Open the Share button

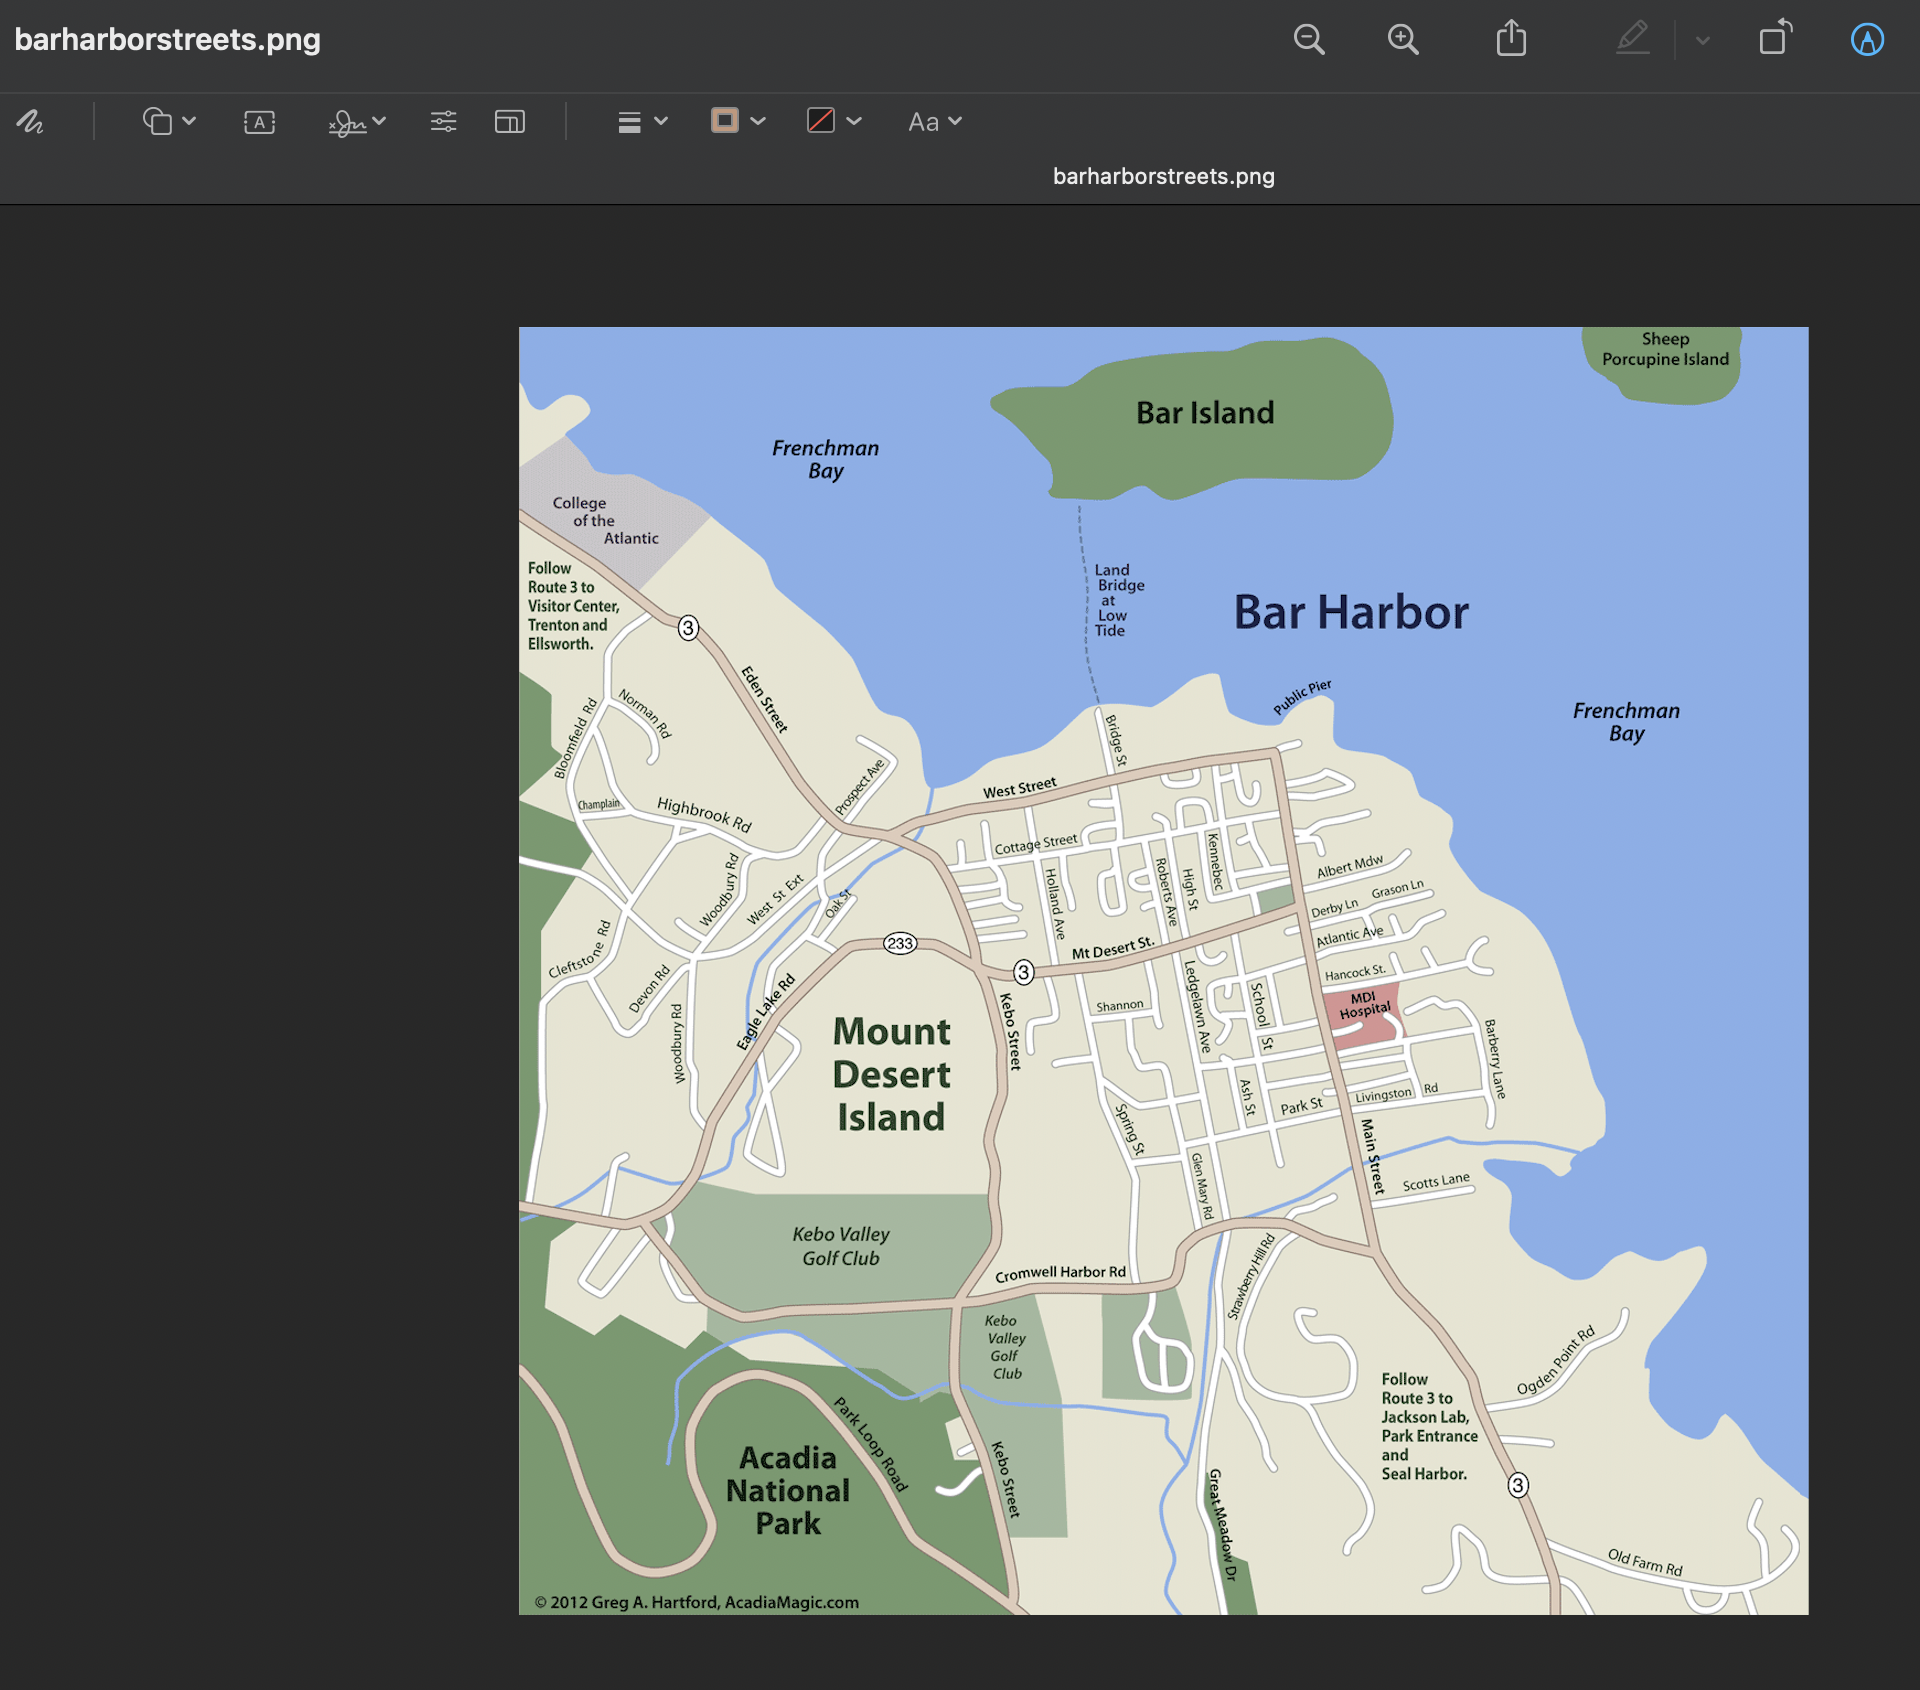coord(1511,39)
